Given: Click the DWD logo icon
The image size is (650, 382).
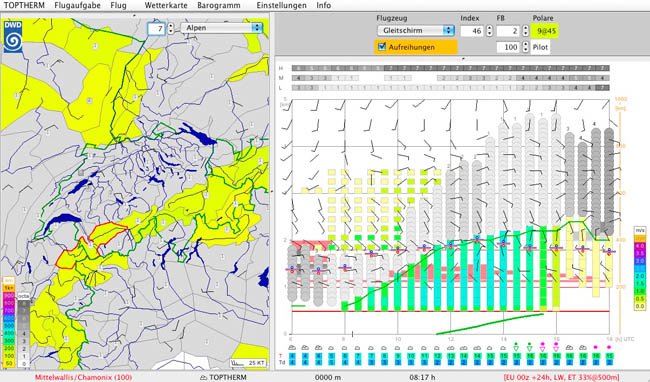Looking at the screenshot, I should pyautogui.click(x=13, y=36).
